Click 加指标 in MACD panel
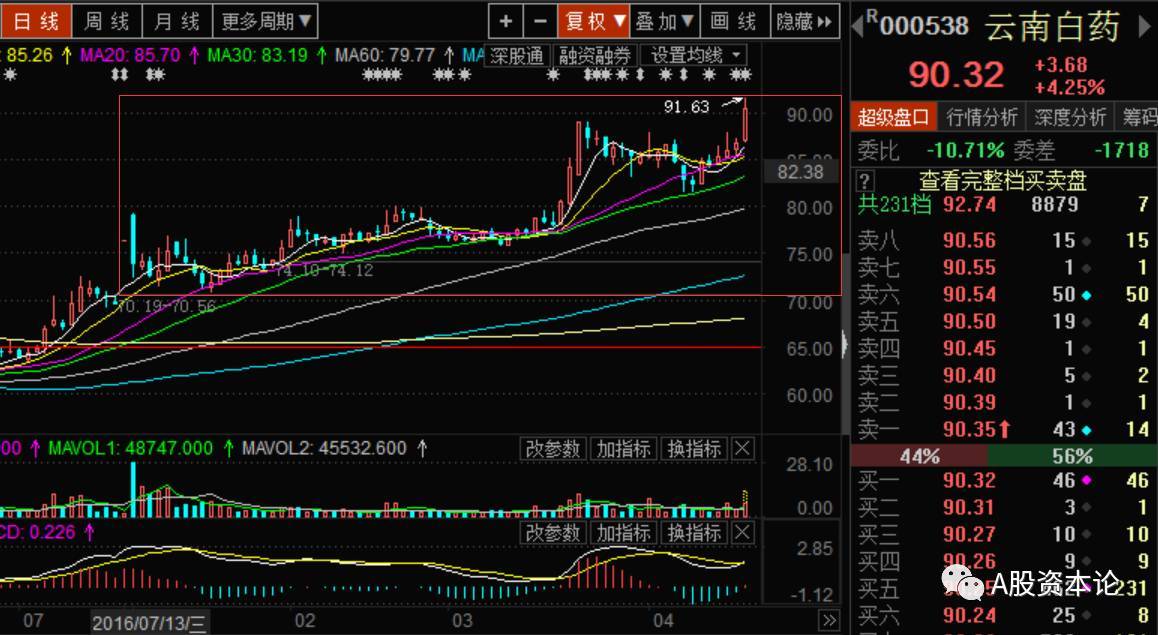Screen dimensions: 1158x635 [x=623, y=532]
